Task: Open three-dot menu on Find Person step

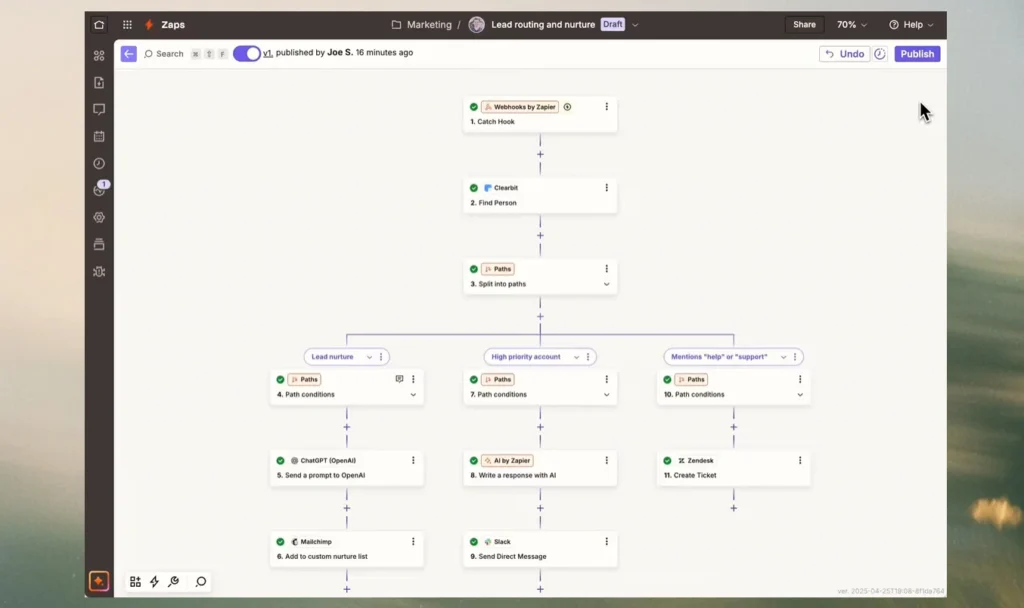Action: 607,187
